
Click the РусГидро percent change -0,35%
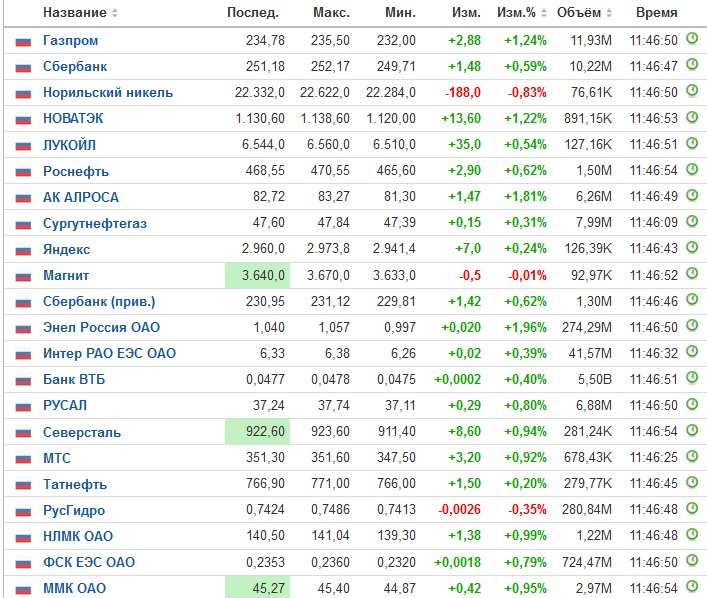(527, 510)
